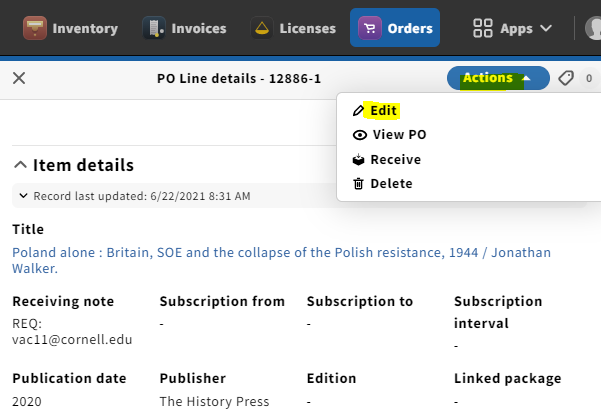Expand the Apps dropdown chevron
Viewport: 601px width, 418px height.
tap(546, 28)
